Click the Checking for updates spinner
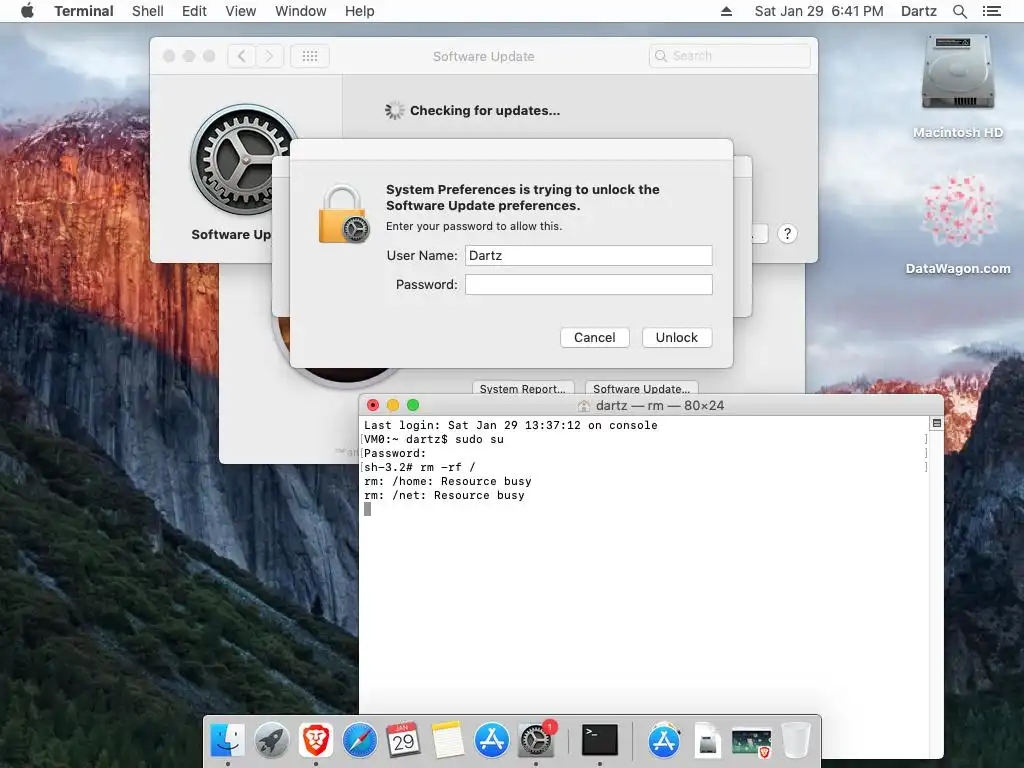 pos(394,110)
